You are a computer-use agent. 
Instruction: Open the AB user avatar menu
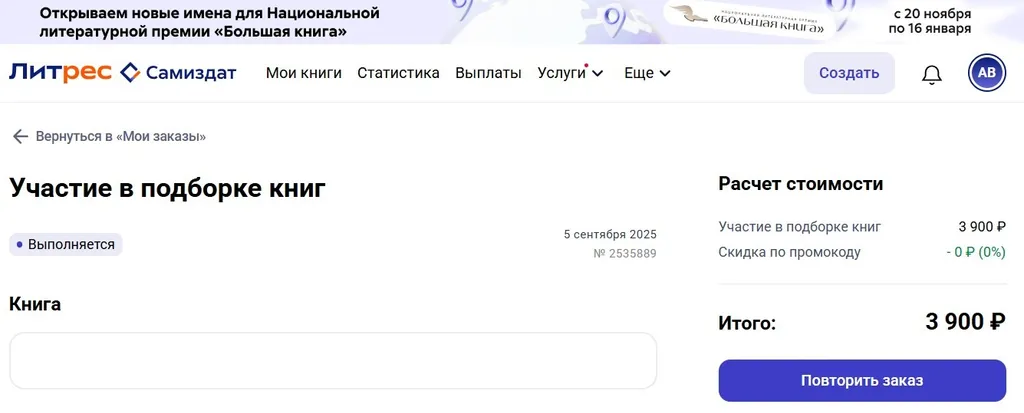[x=987, y=73]
